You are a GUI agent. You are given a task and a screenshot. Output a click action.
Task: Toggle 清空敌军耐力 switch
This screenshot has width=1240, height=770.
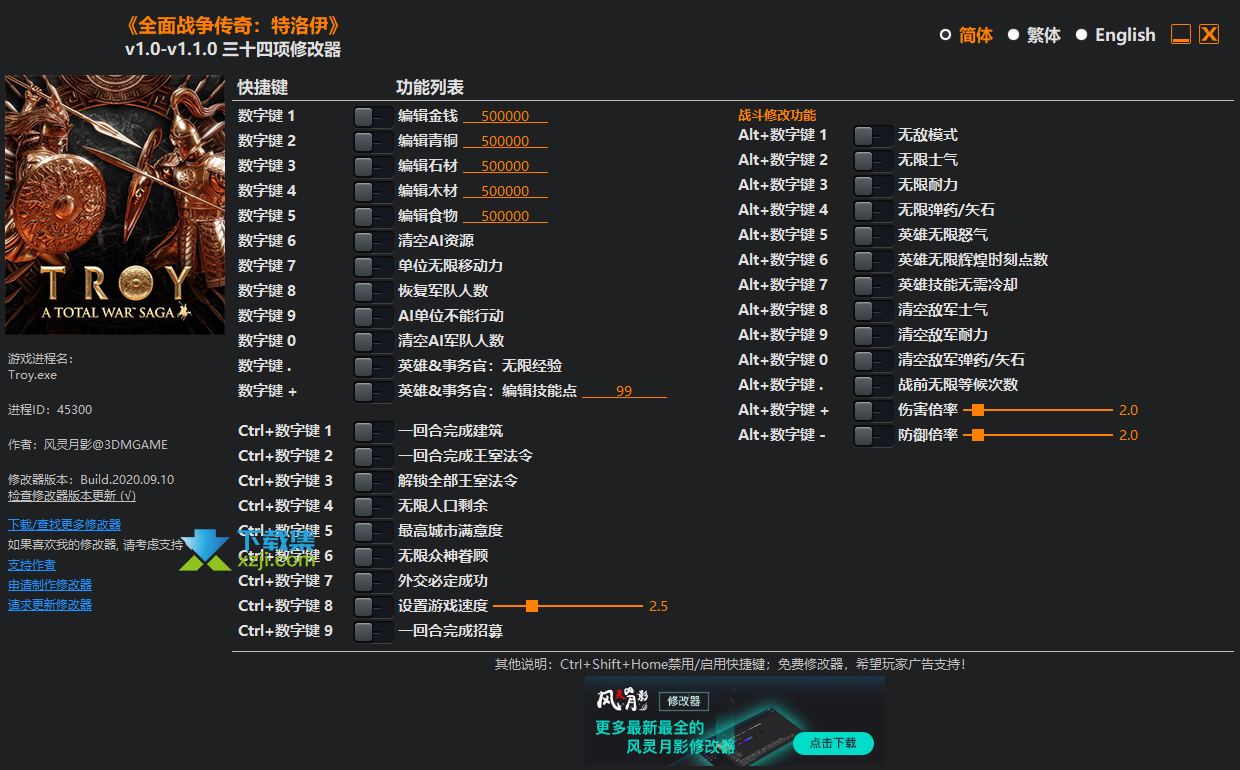873,335
